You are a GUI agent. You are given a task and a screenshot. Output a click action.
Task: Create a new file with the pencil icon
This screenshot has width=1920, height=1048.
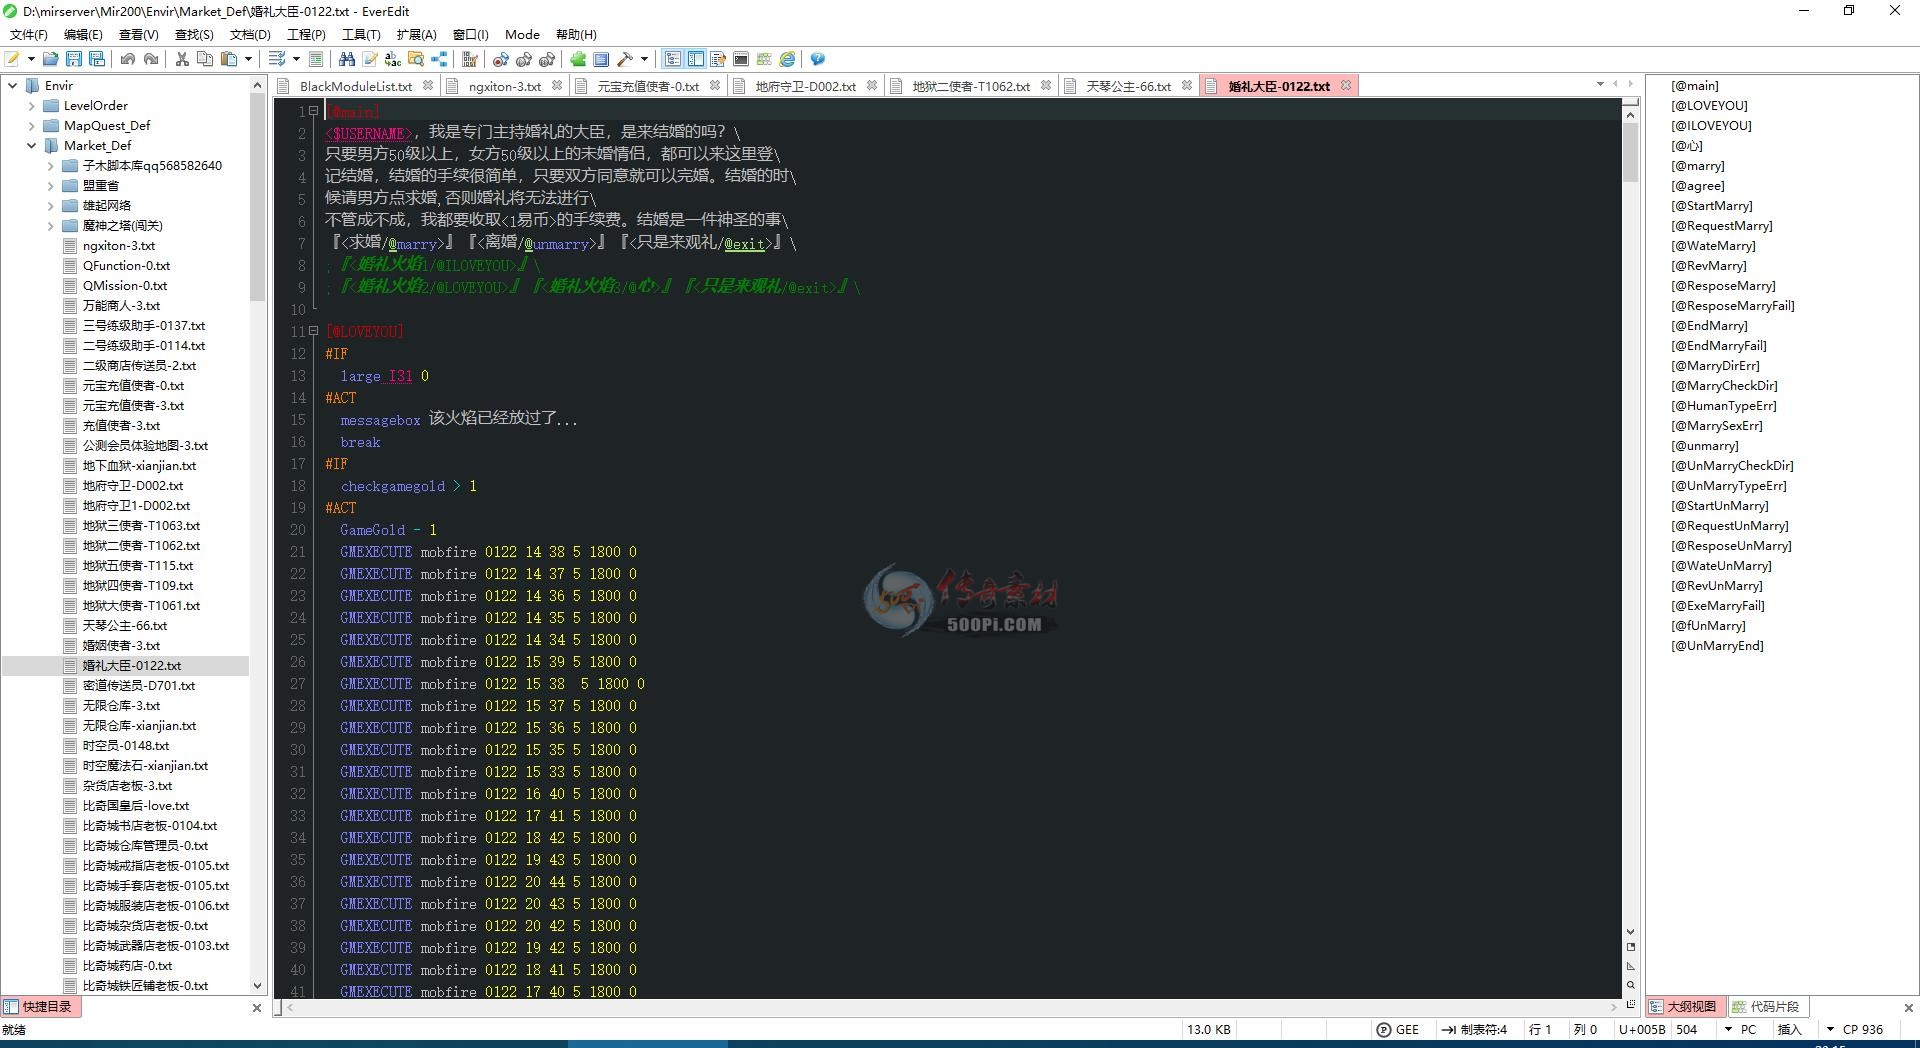click(x=12, y=59)
